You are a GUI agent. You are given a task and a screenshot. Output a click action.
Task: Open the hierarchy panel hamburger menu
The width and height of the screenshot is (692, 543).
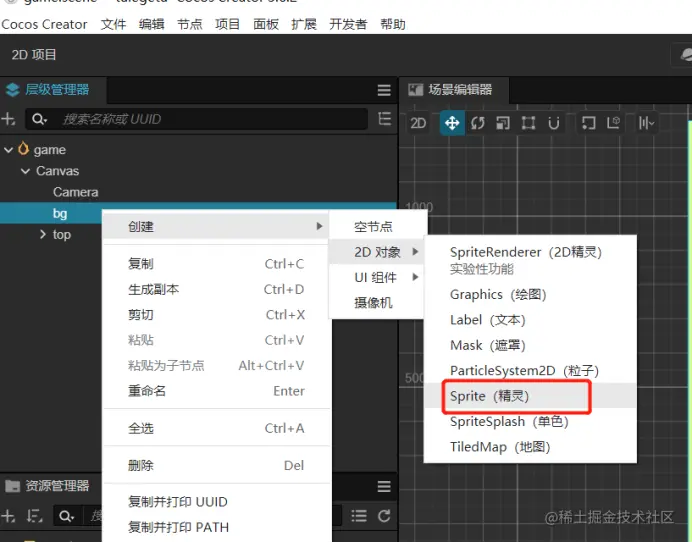pyautogui.click(x=384, y=90)
